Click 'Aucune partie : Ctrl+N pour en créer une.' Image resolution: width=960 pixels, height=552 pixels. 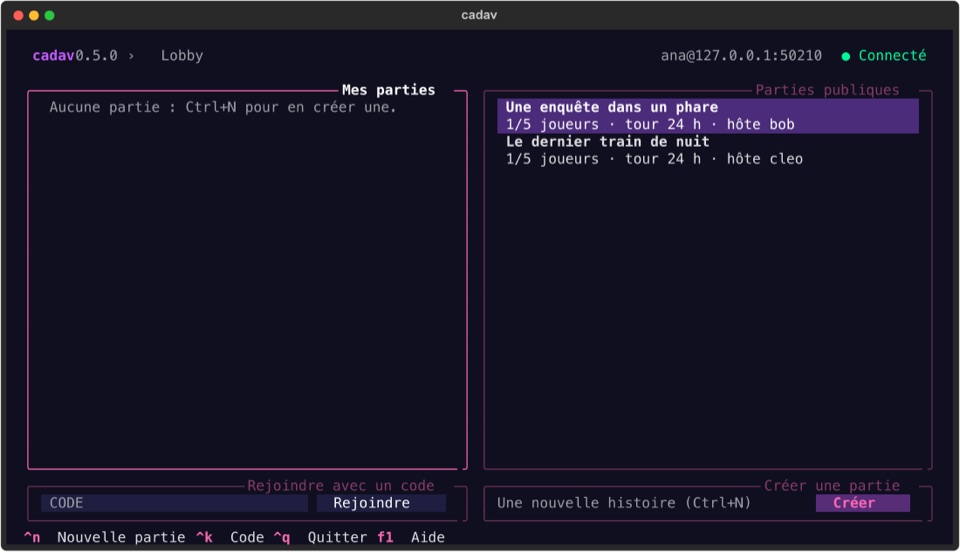click(223, 107)
